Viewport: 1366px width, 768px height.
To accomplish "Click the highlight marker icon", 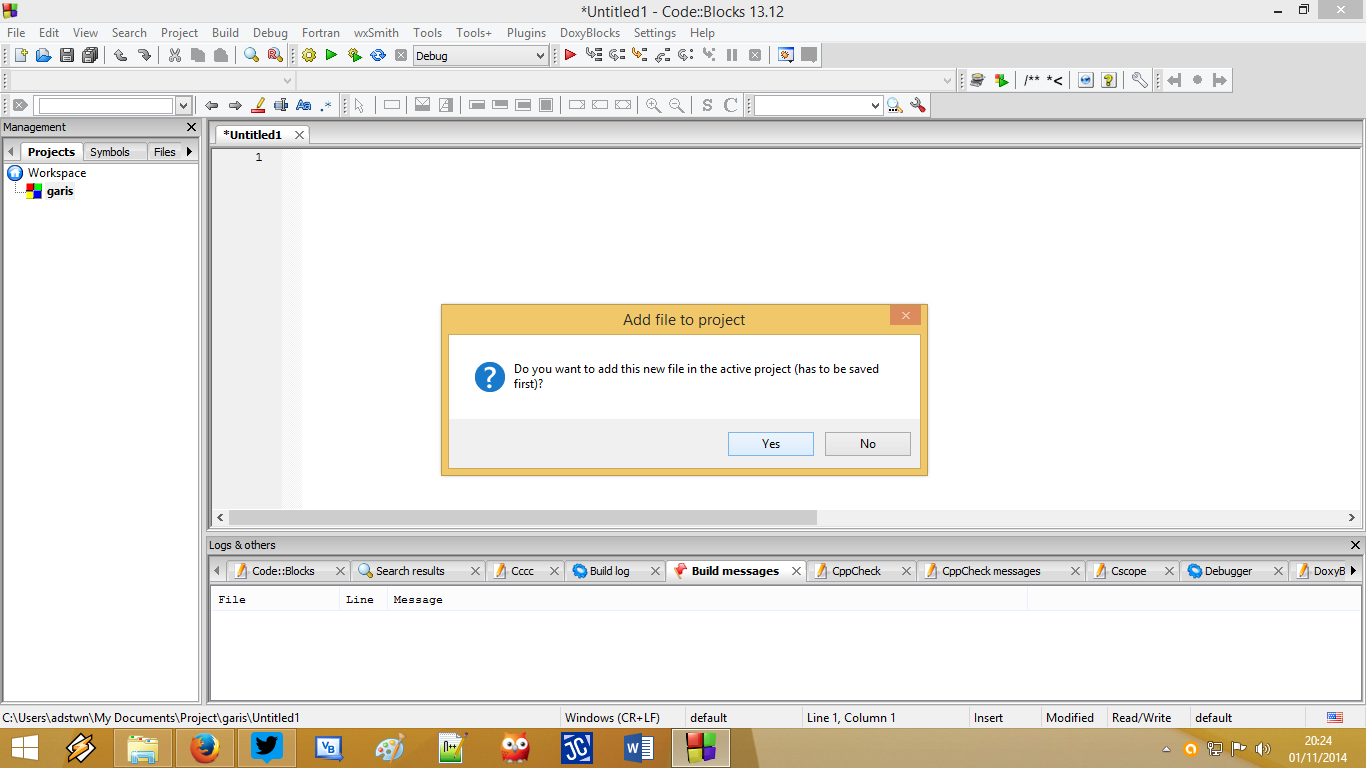I will (258, 105).
